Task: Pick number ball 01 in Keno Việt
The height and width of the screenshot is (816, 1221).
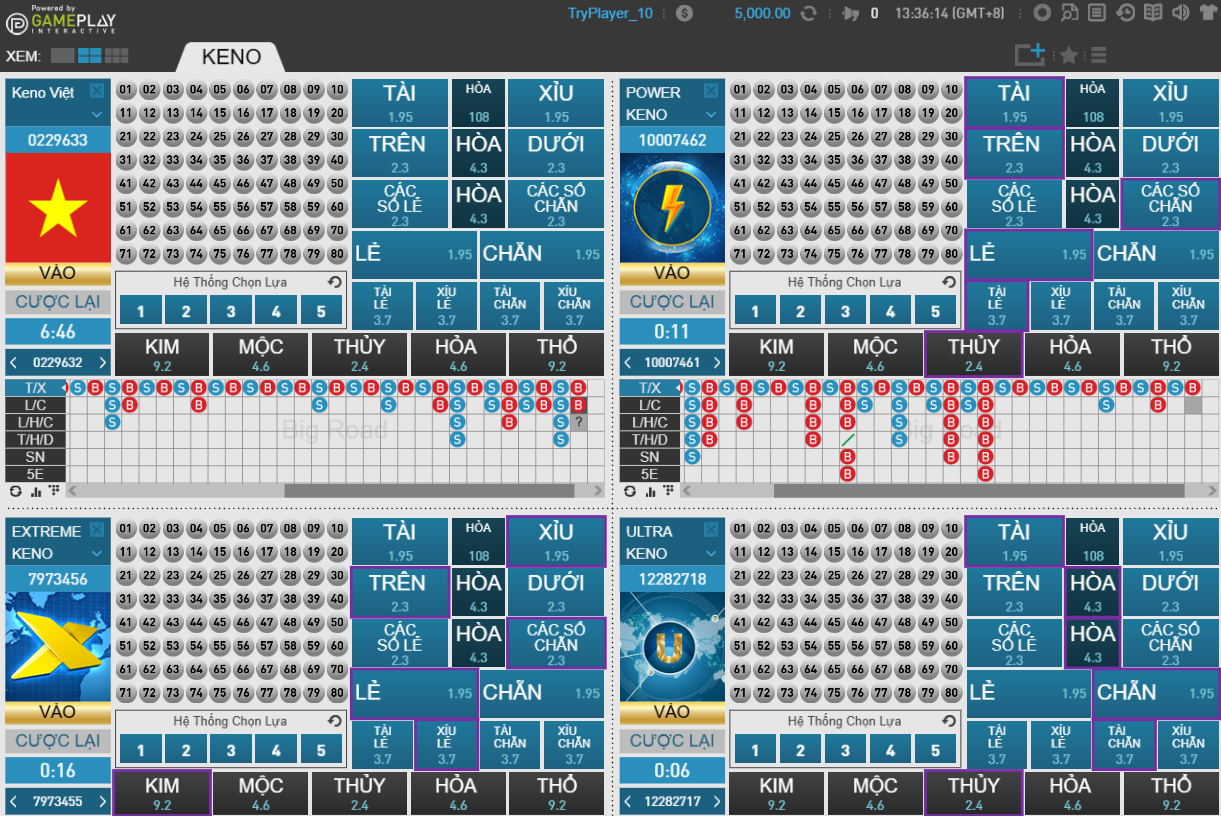Action: coord(126,90)
